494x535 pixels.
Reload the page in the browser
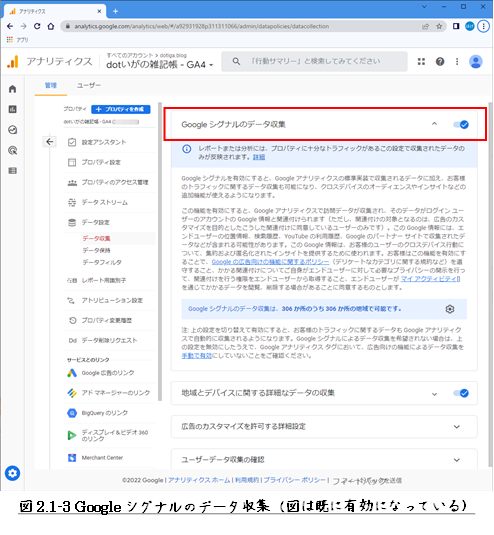coord(37,26)
